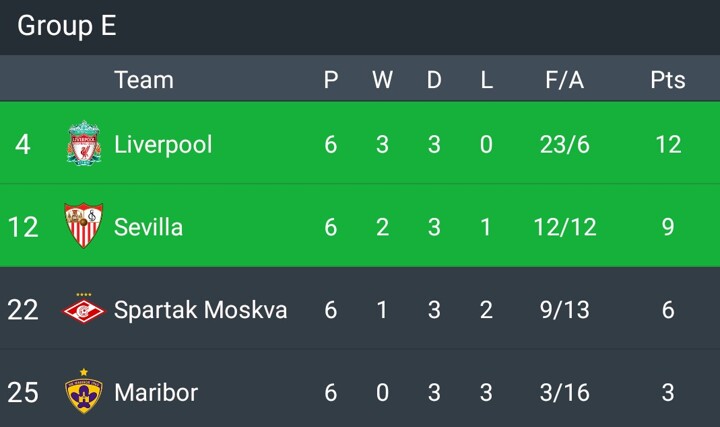This screenshot has width=720, height=427.
Task: Click the Sevilla club crest icon
Action: [x=84, y=226]
